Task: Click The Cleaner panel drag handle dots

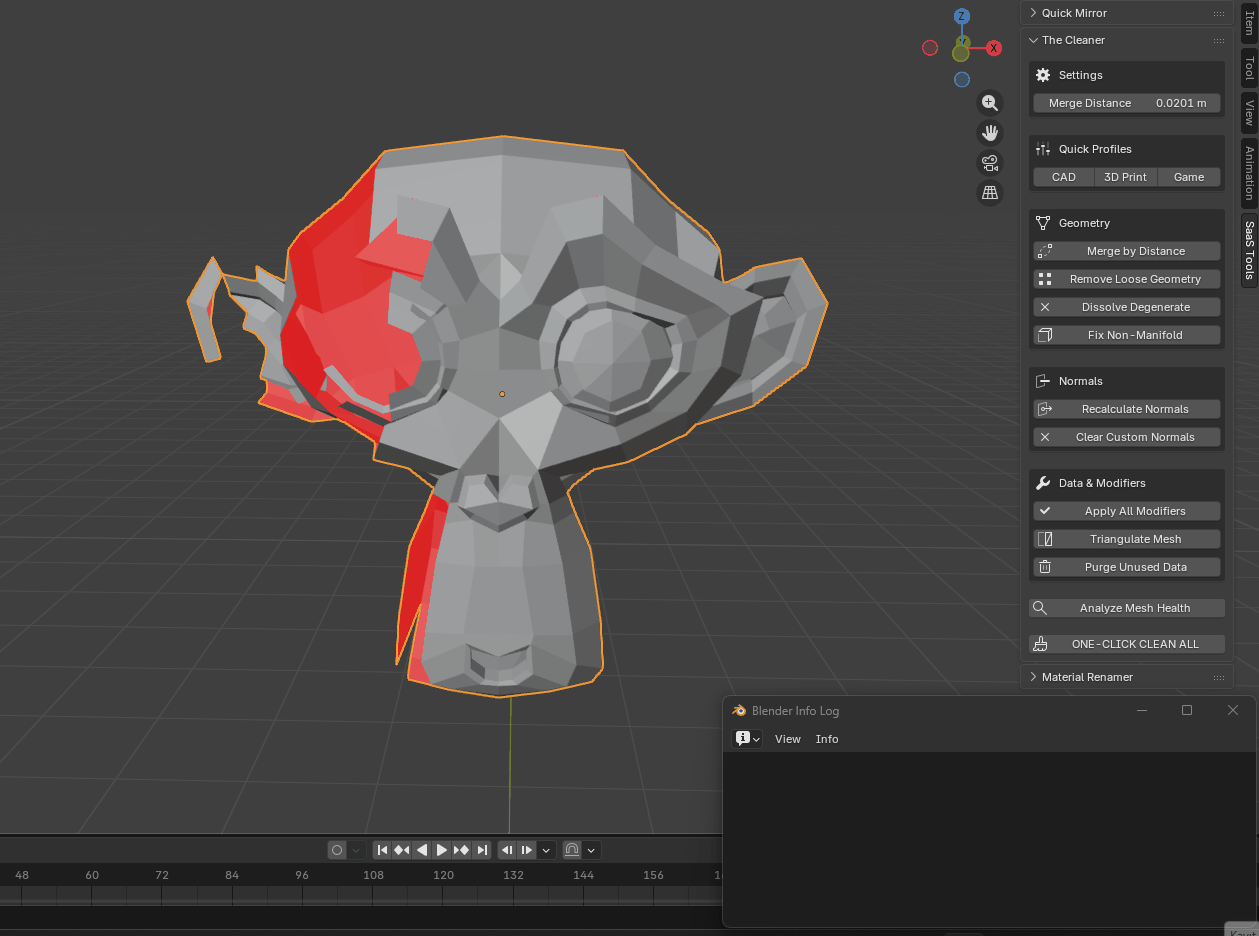Action: point(1218,41)
